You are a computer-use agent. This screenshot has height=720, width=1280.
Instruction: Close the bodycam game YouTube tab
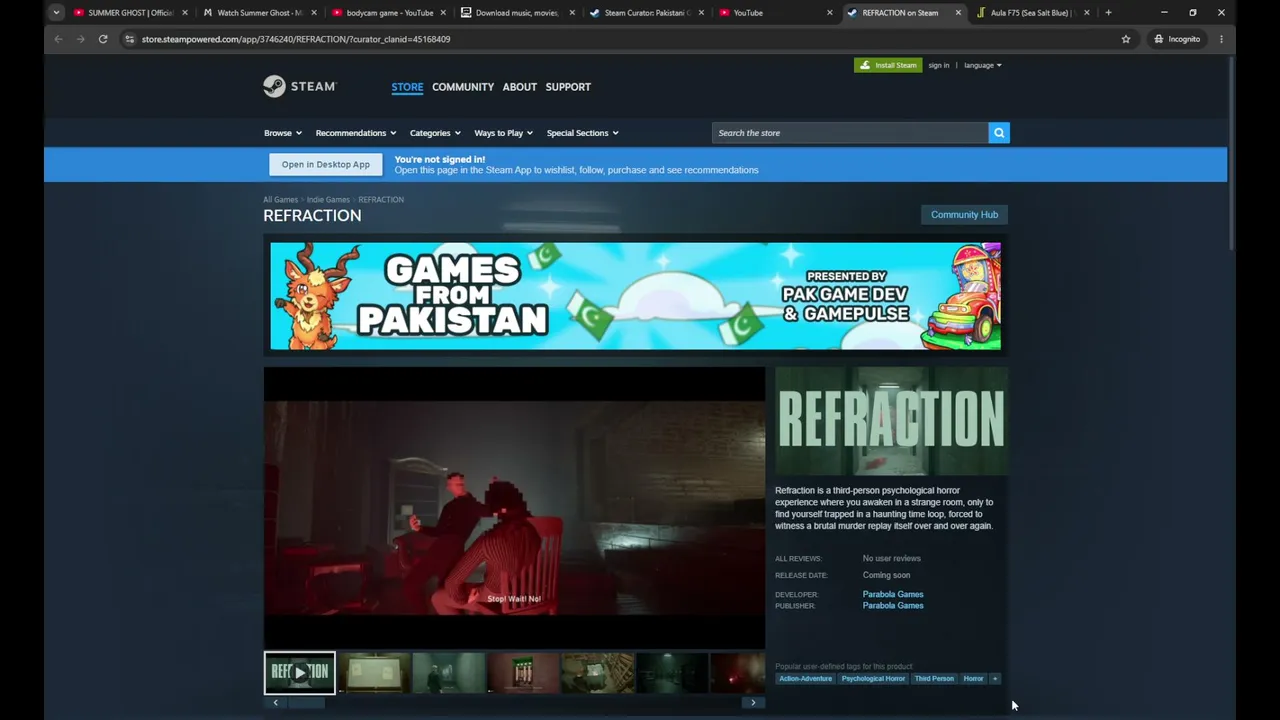pos(443,13)
